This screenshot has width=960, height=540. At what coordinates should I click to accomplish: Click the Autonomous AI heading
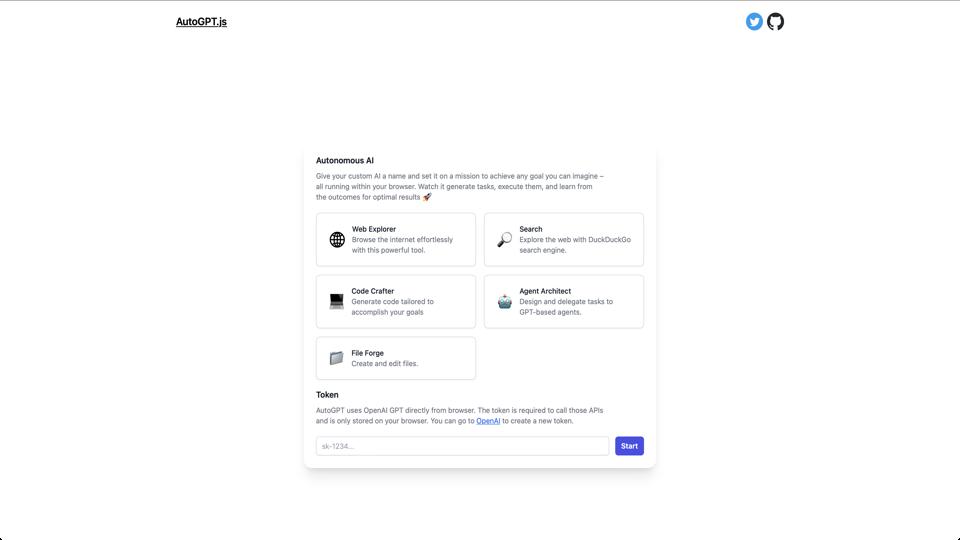point(345,160)
